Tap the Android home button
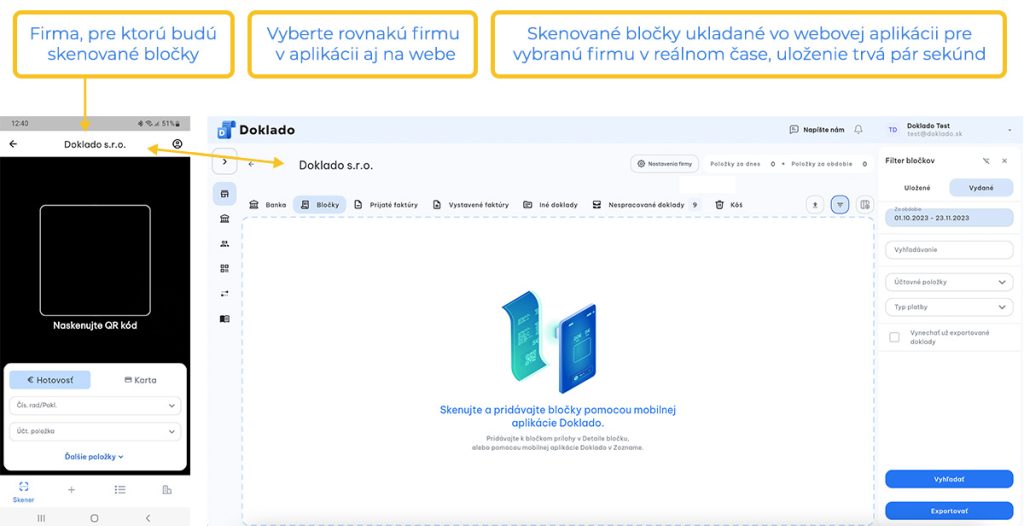Screen dimensions: 1024x526 pyautogui.click(x=94, y=518)
